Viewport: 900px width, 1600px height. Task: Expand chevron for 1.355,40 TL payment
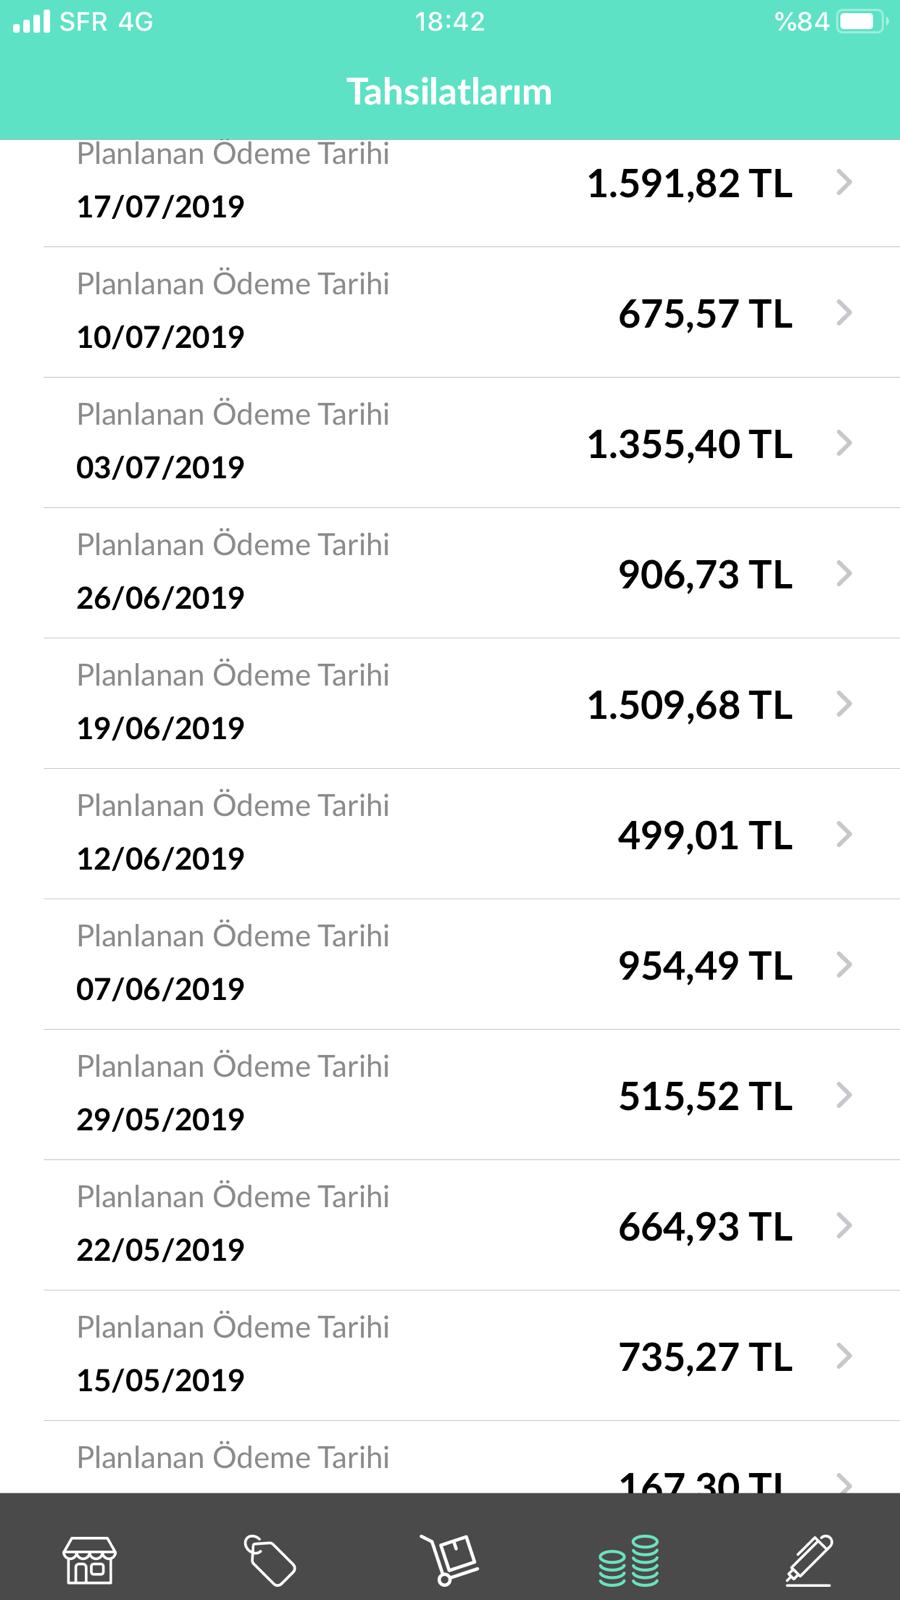pyautogui.click(x=845, y=443)
